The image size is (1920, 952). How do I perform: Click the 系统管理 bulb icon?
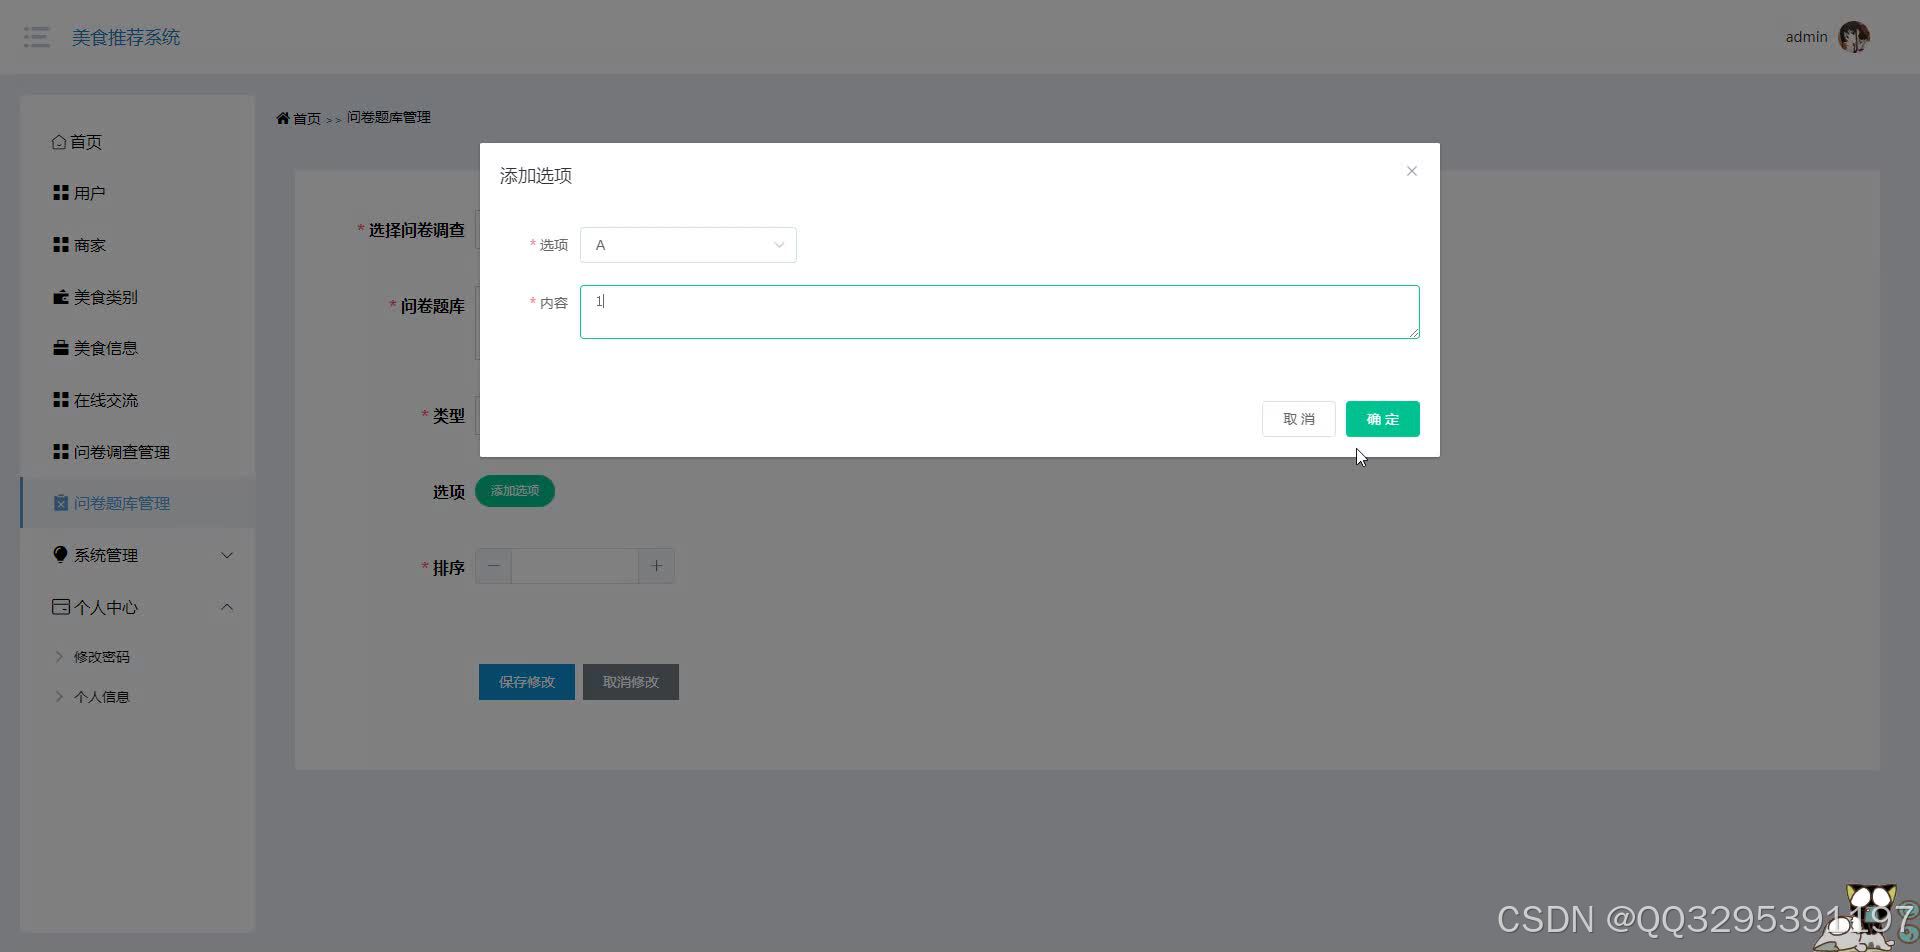point(61,554)
